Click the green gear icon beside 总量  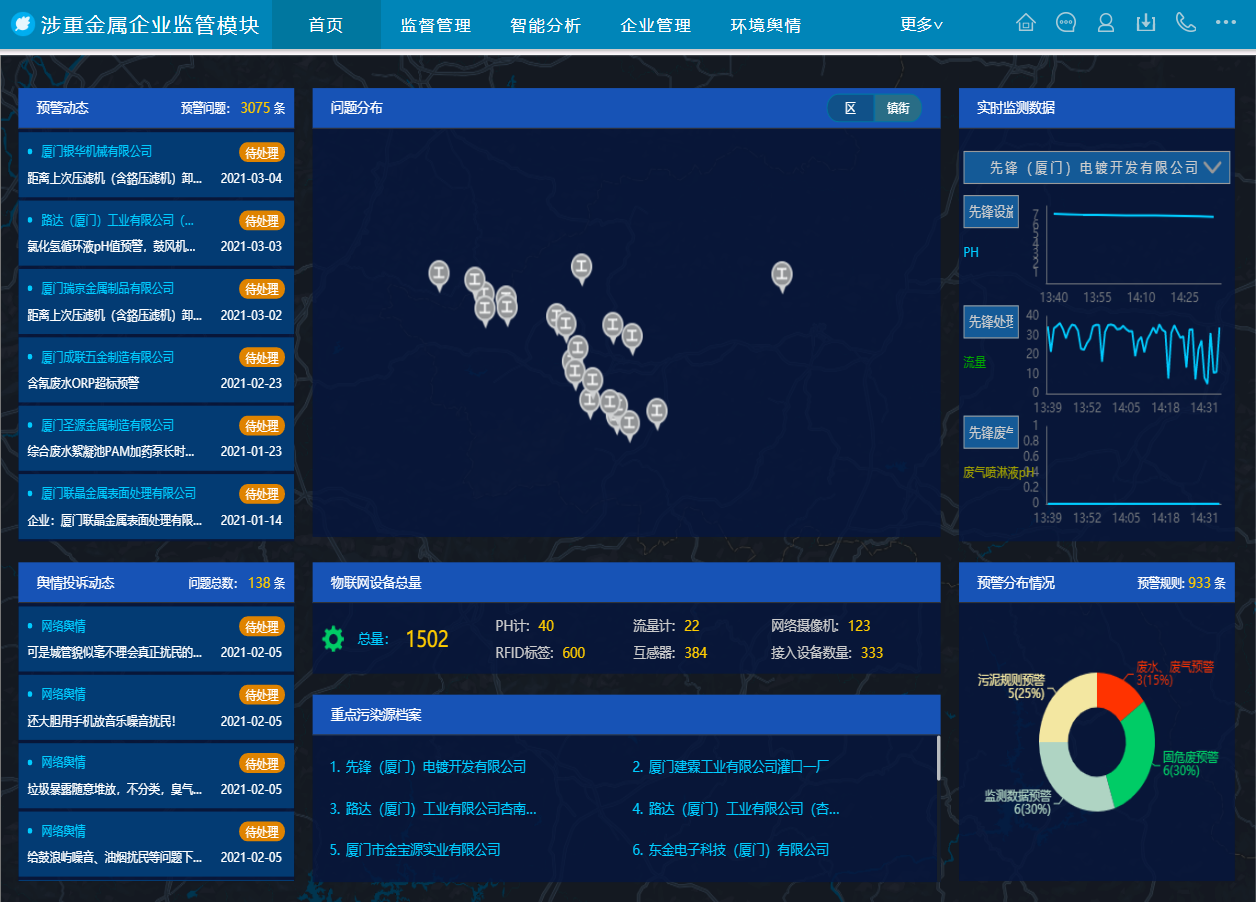click(333, 639)
